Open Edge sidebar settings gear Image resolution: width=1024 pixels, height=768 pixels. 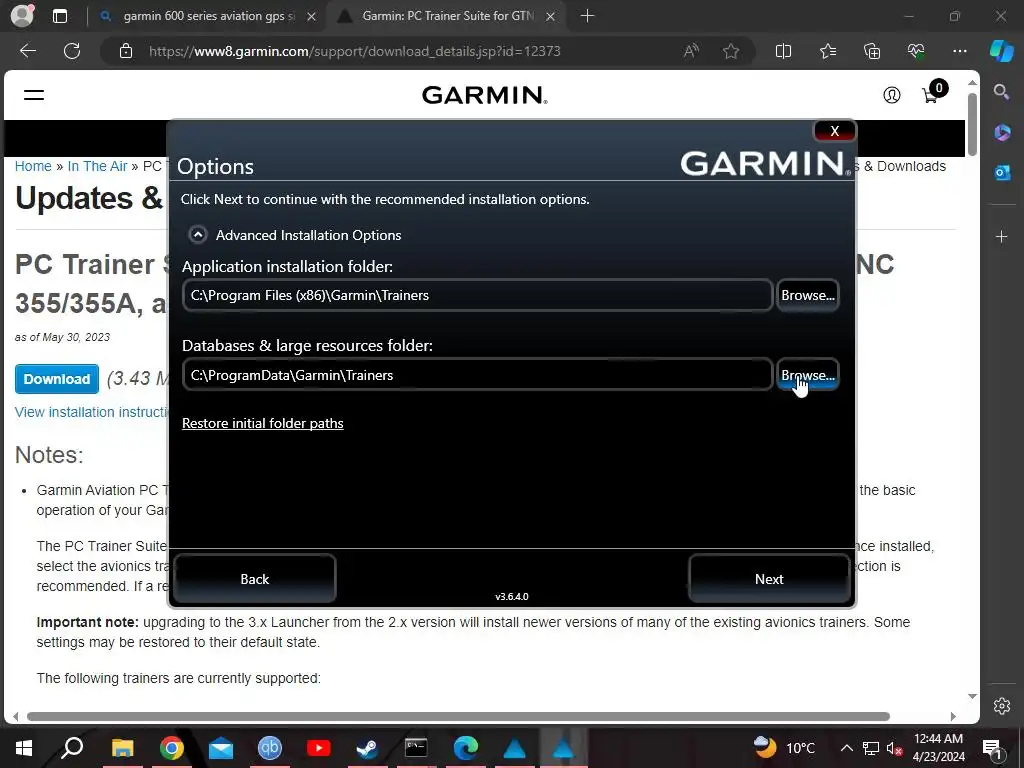[x=1002, y=706]
